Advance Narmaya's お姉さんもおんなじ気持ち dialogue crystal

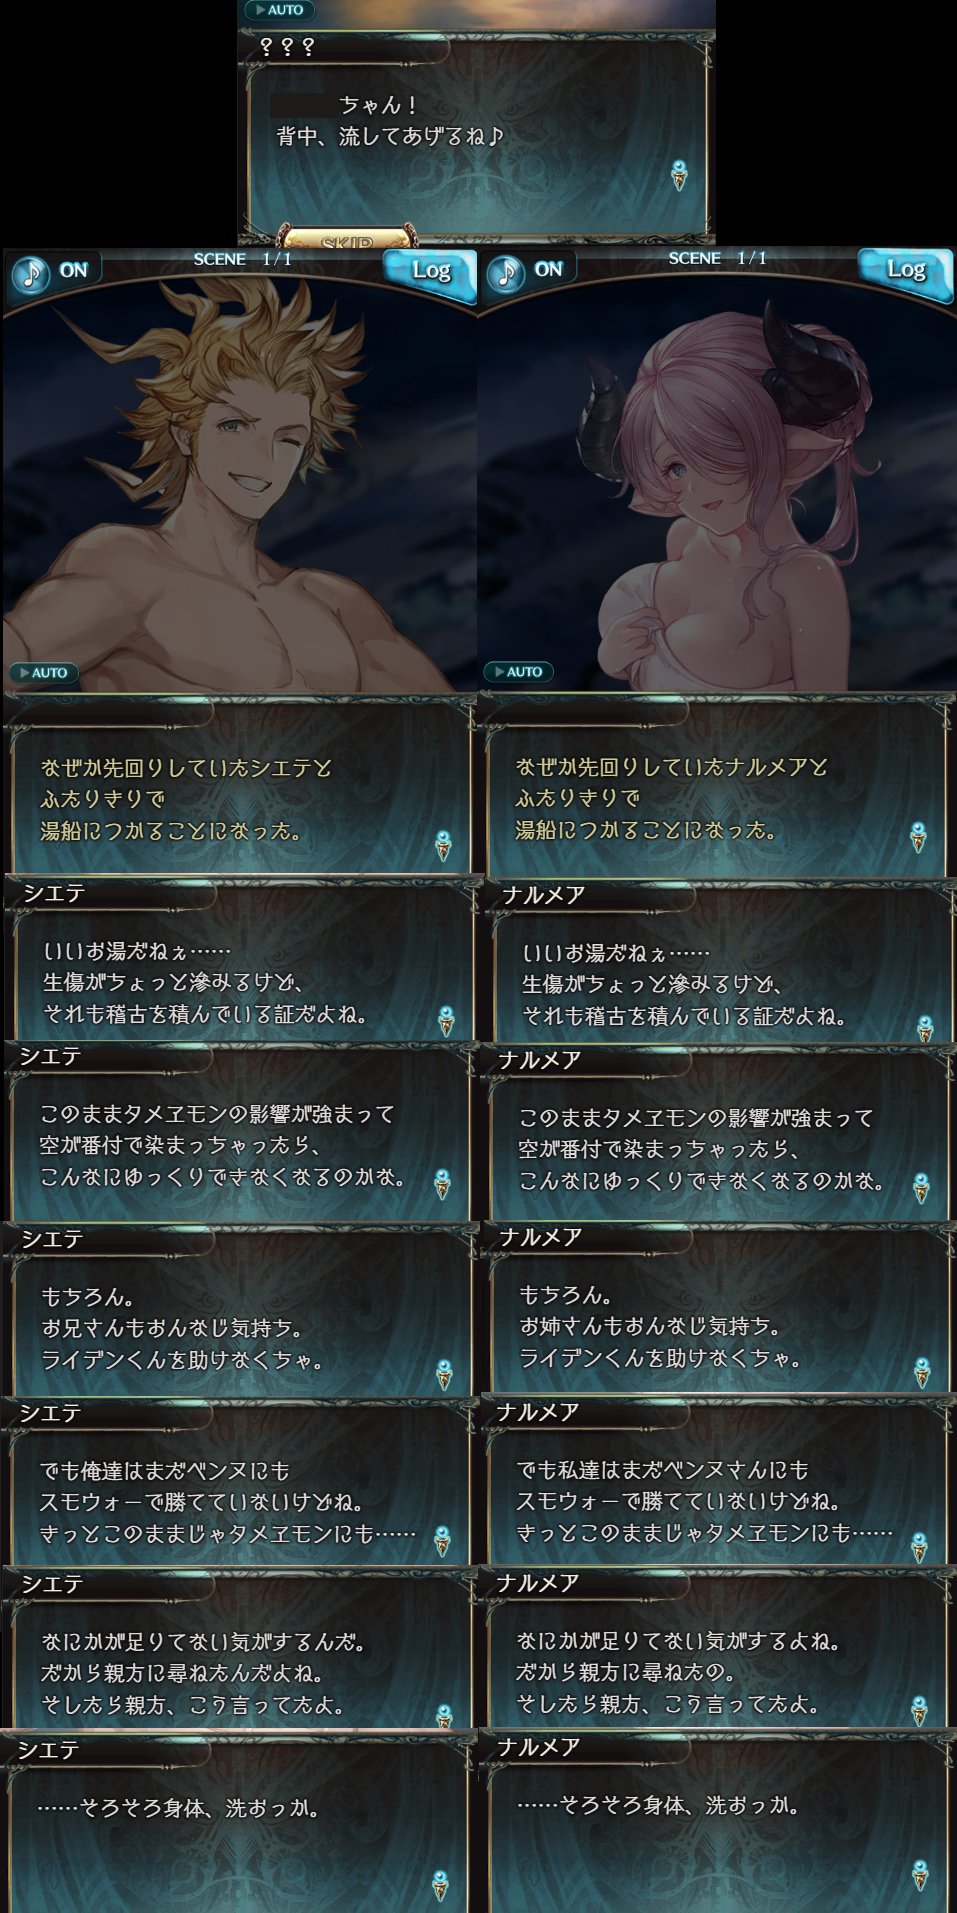pyautogui.click(x=922, y=1374)
